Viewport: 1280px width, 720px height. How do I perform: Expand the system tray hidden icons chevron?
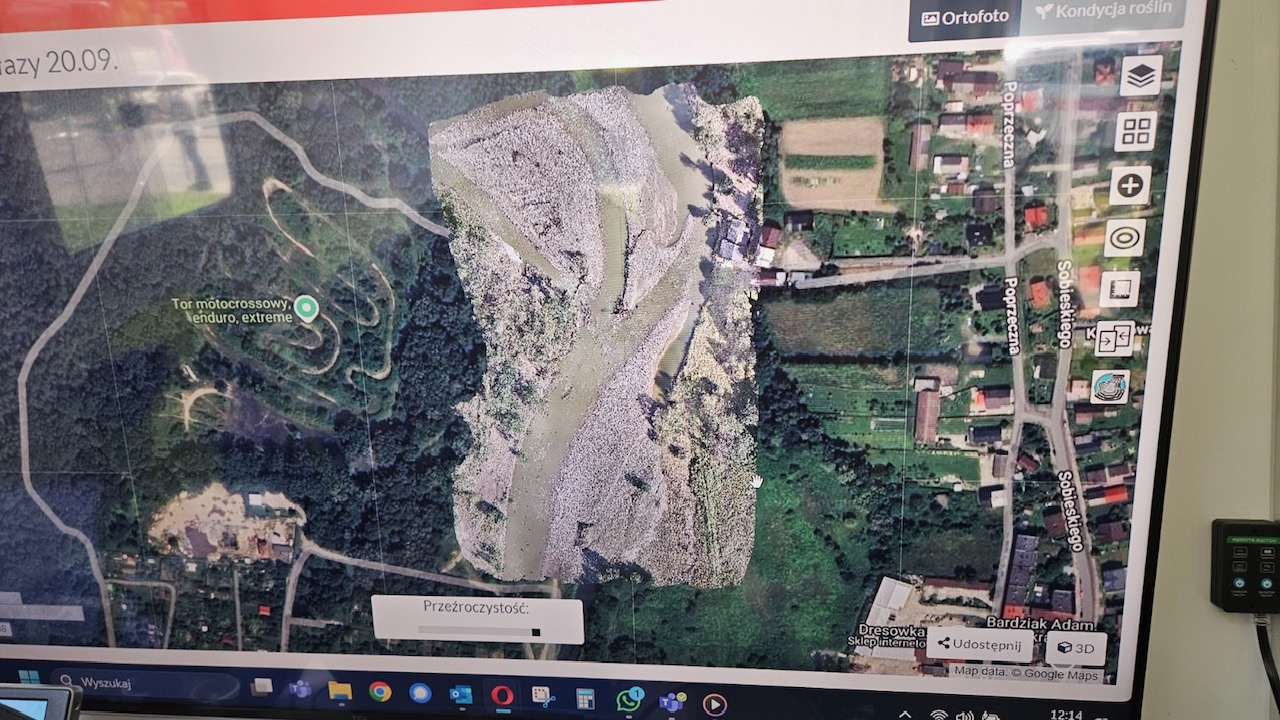coord(905,714)
